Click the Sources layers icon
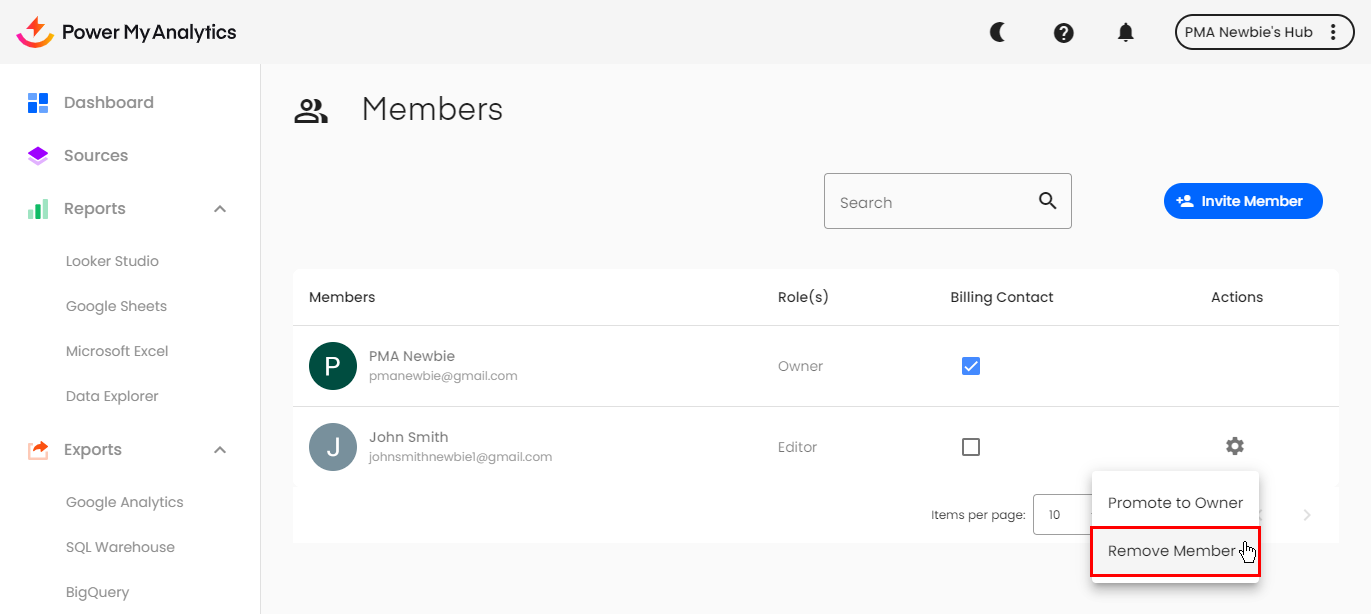This screenshot has width=1371, height=614. pos(38,156)
